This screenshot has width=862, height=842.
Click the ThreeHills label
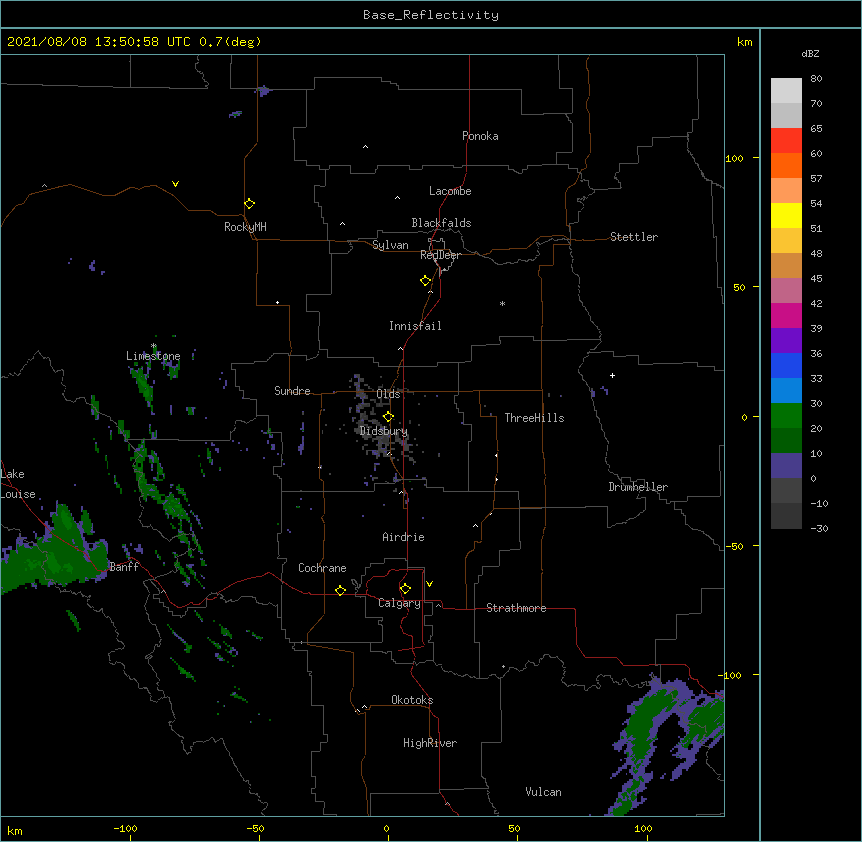click(x=534, y=418)
